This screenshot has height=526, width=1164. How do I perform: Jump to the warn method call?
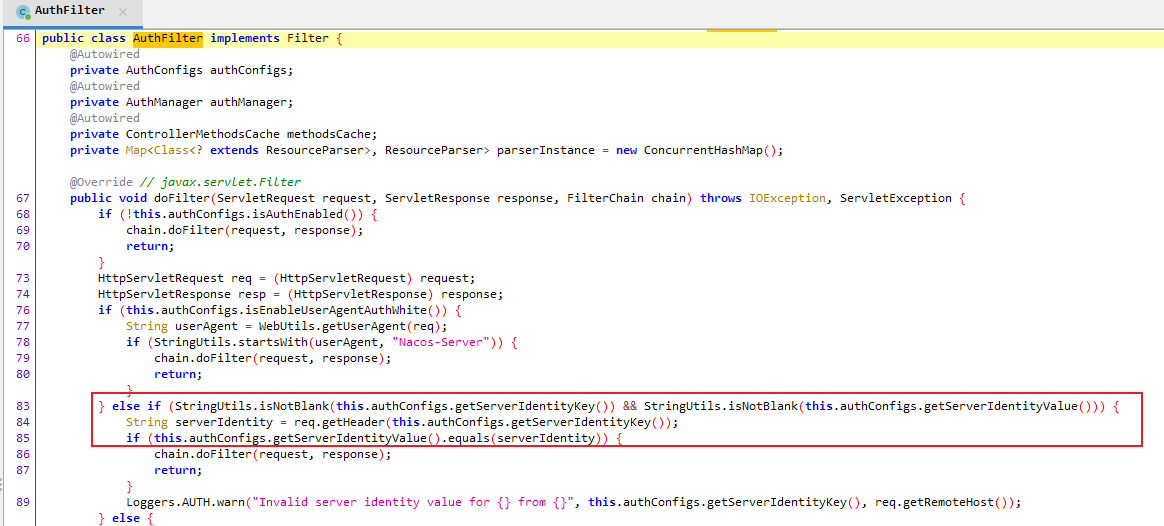(x=232, y=502)
